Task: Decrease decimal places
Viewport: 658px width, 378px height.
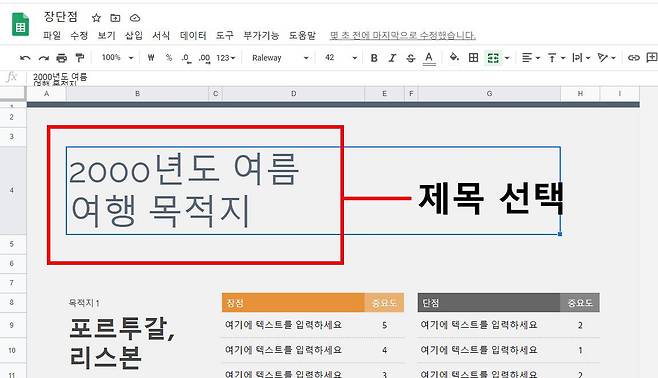Action: tap(186, 58)
